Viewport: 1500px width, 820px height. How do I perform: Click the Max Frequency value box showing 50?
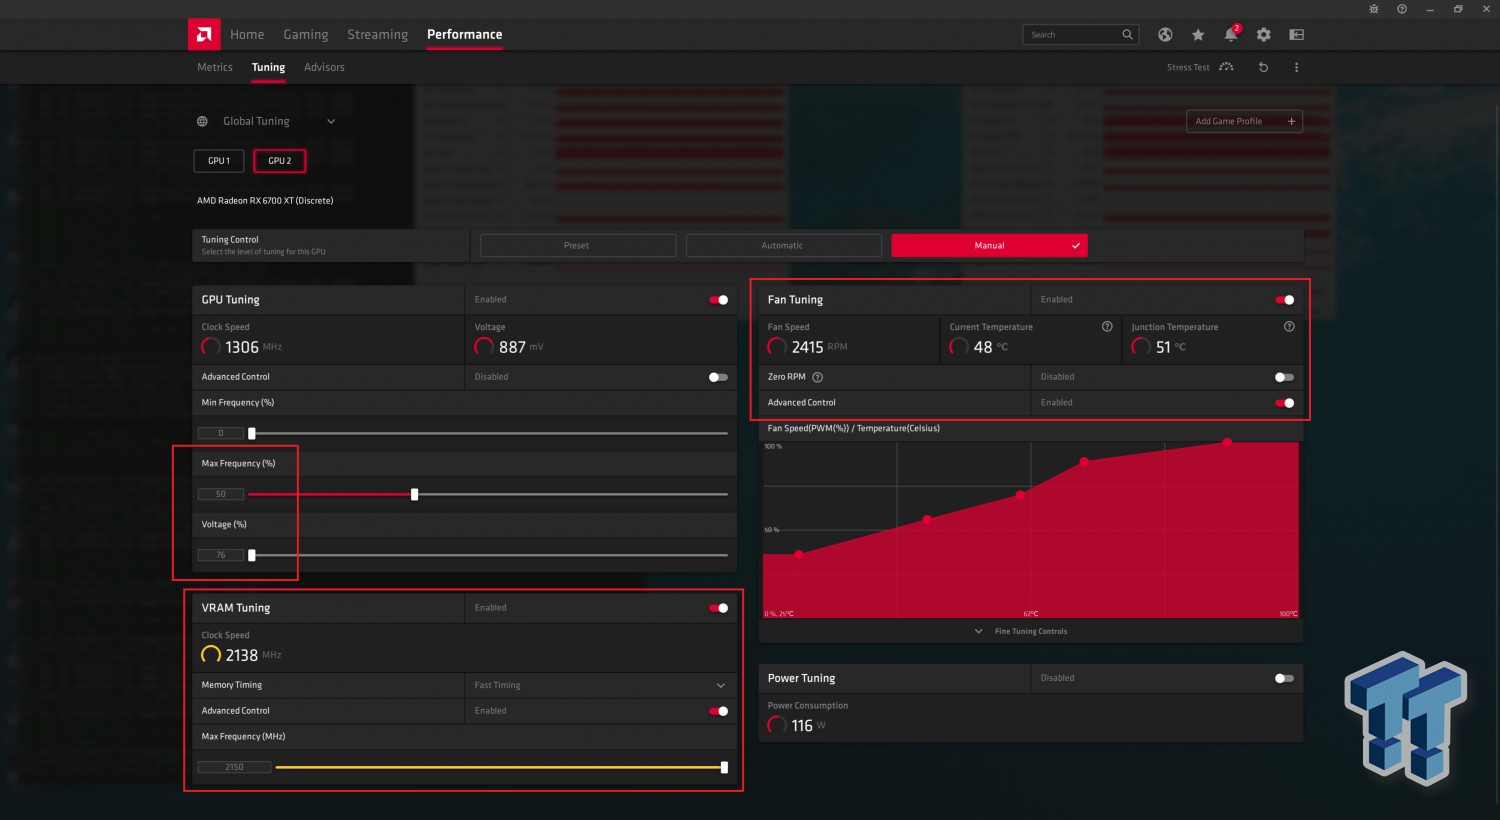point(221,494)
